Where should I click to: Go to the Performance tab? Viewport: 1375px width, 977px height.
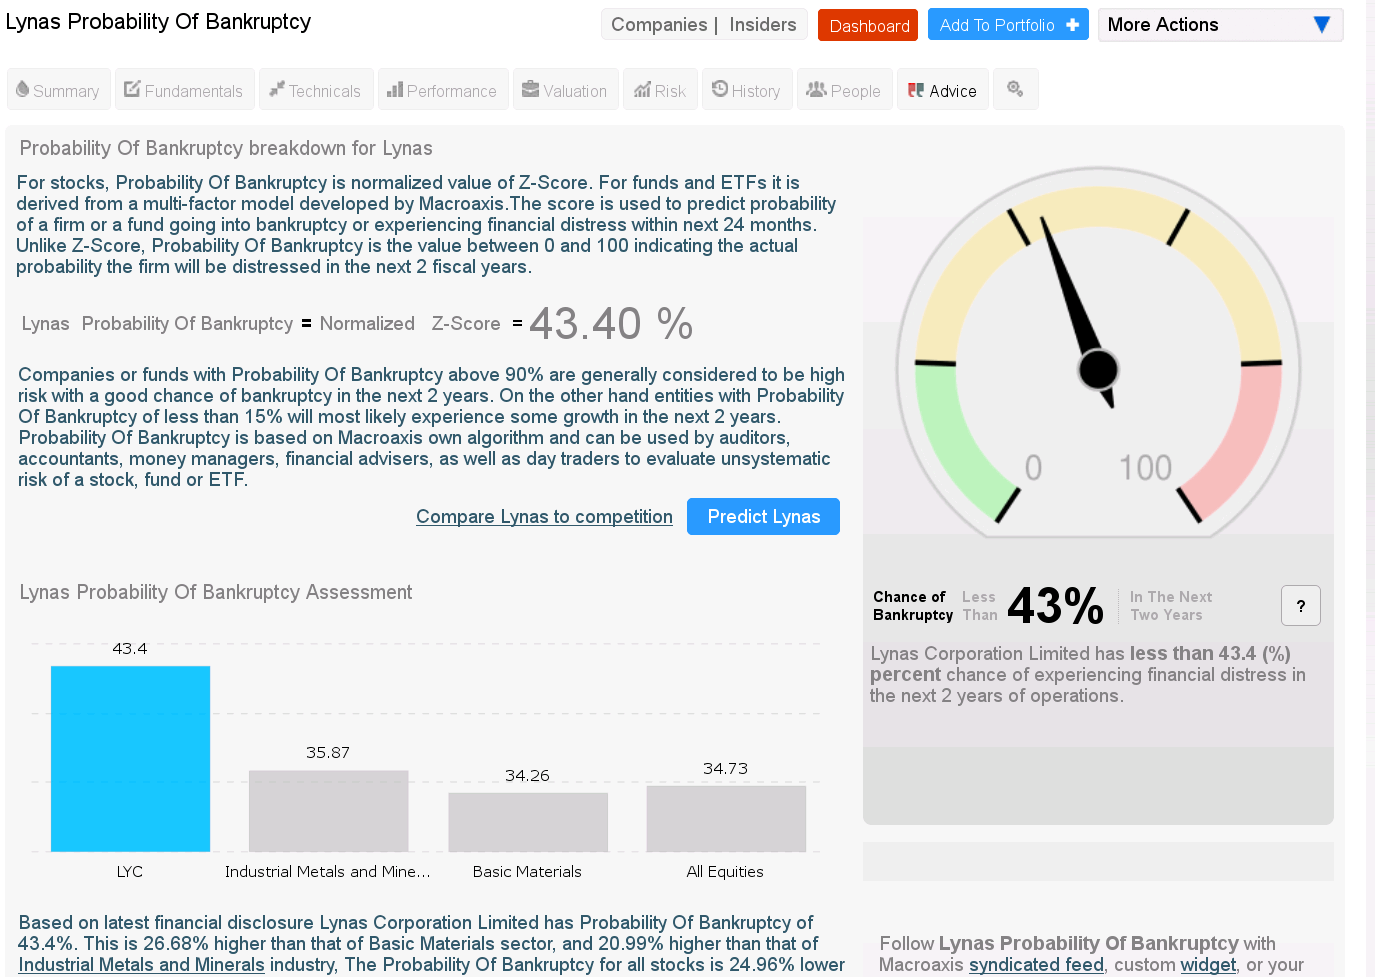pyautogui.click(x=443, y=90)
